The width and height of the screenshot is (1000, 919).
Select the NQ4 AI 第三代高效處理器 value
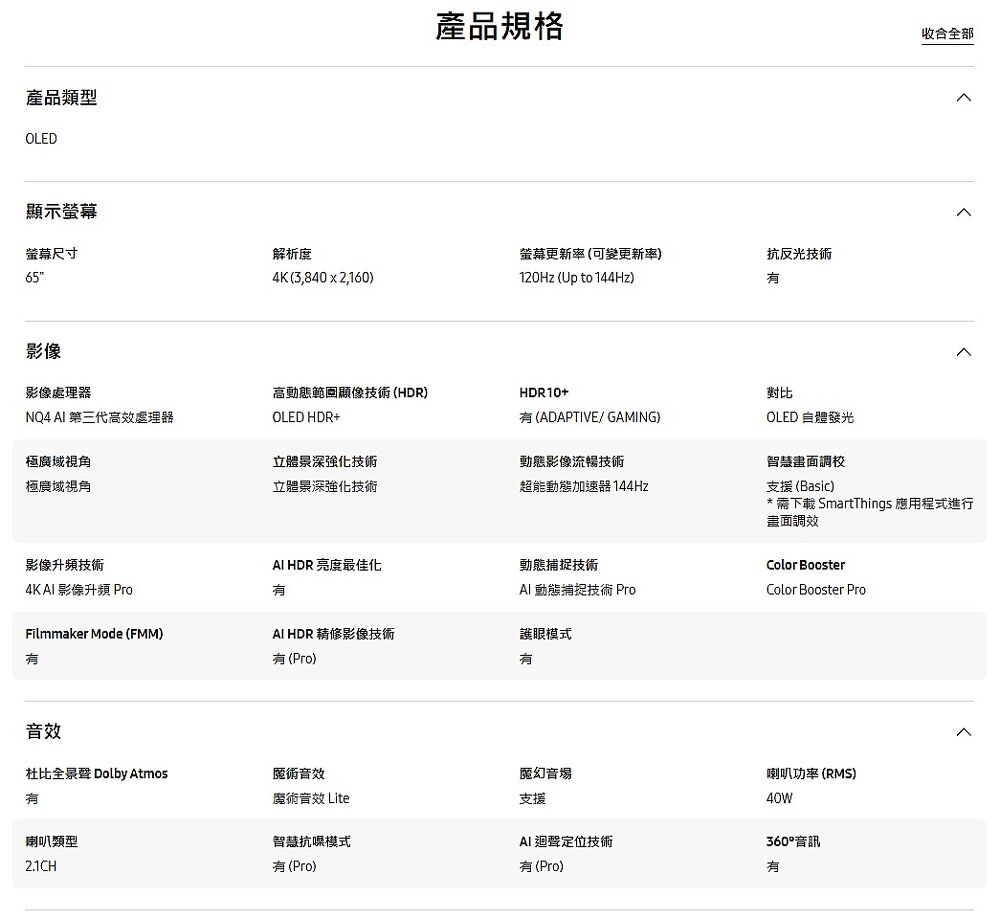[99, 417]
